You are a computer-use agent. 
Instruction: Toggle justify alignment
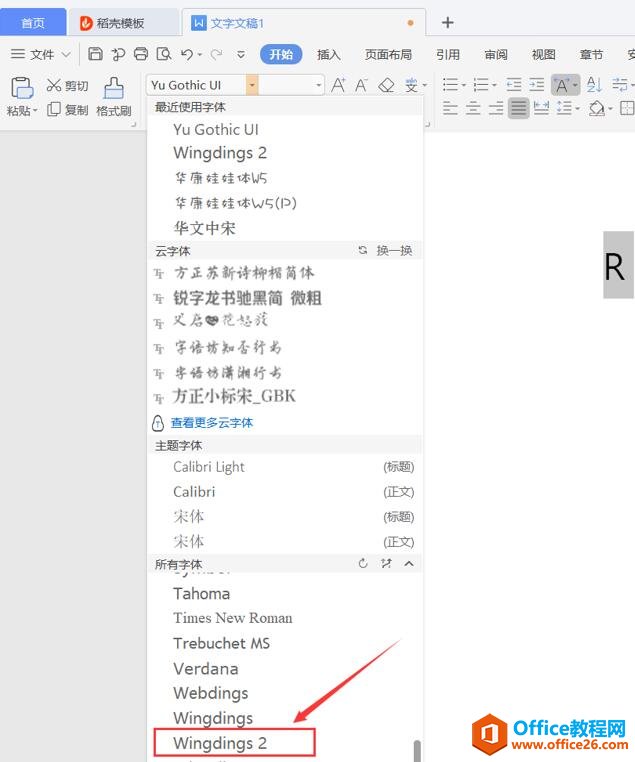click(519, 108)
